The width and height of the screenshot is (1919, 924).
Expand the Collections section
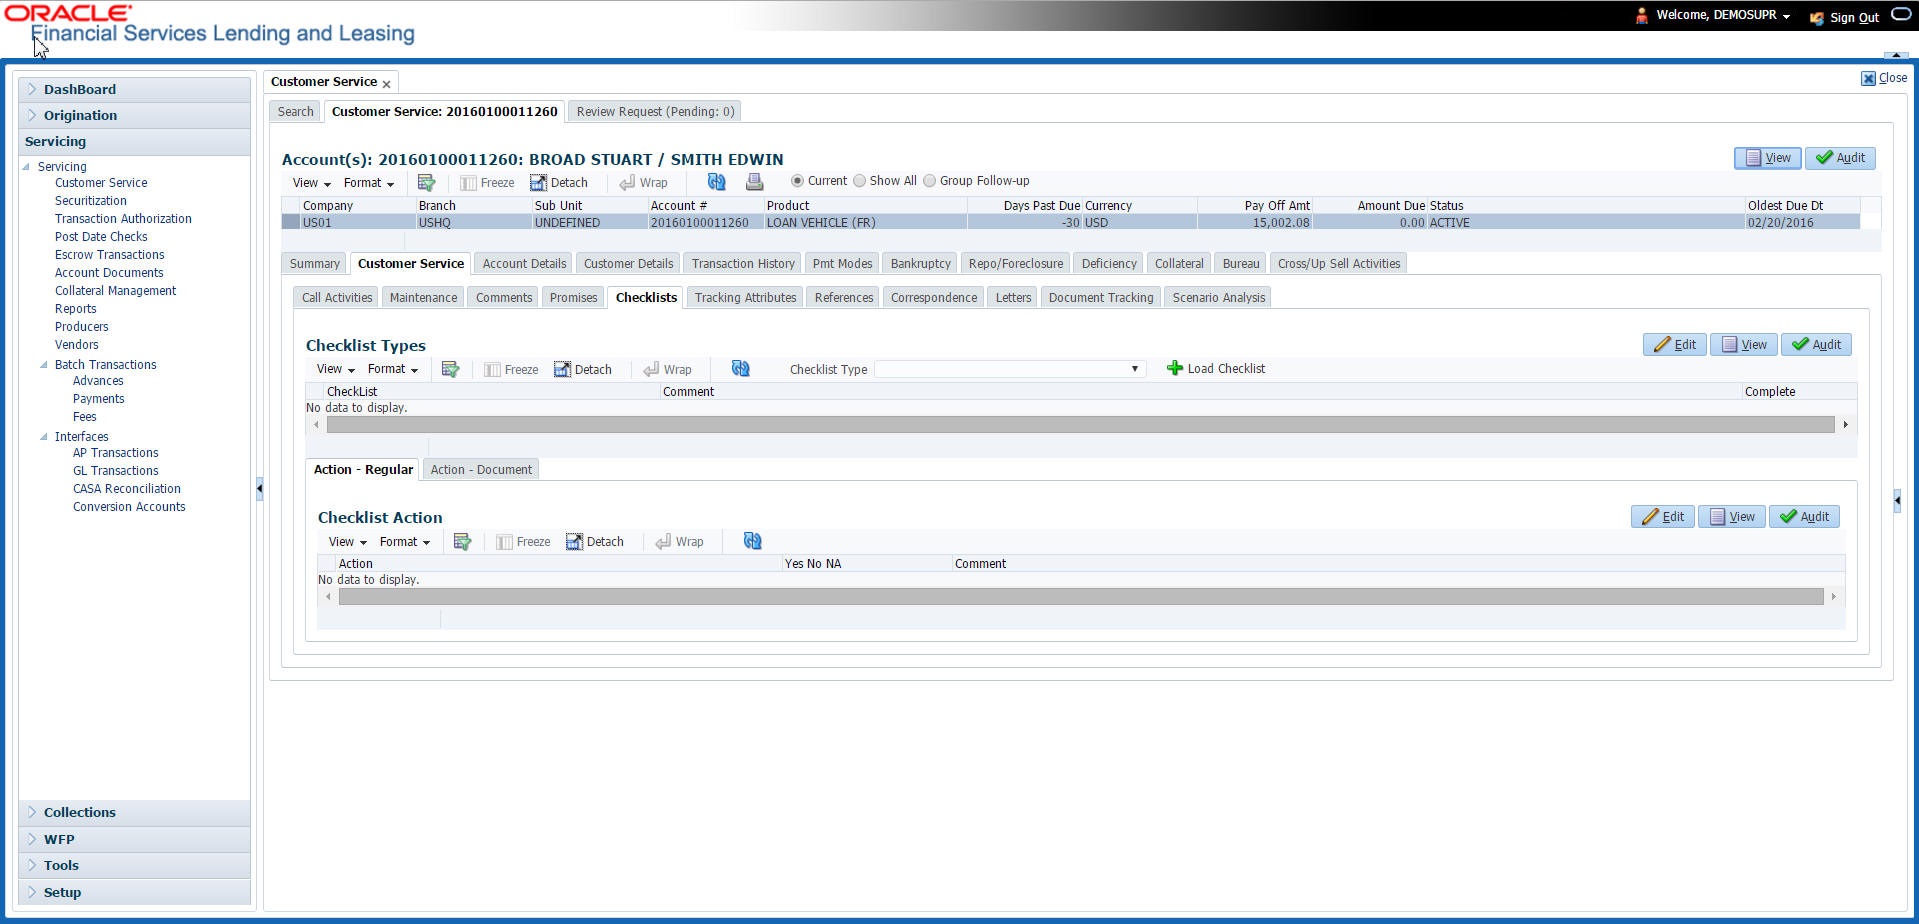32,812
